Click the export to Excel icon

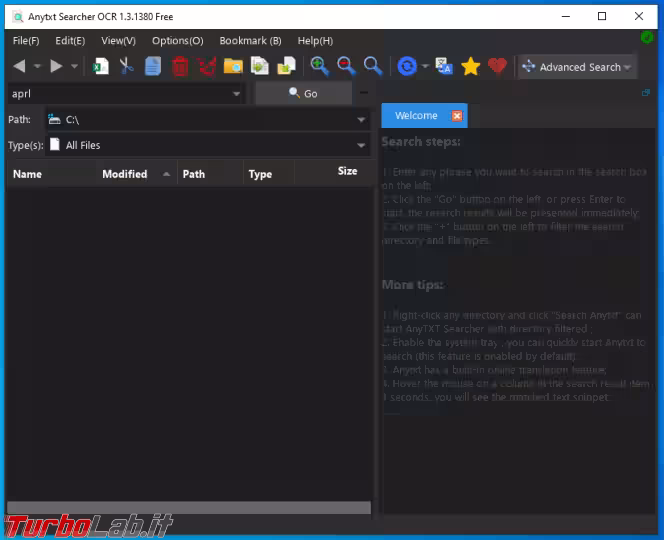tap(100, 66)
